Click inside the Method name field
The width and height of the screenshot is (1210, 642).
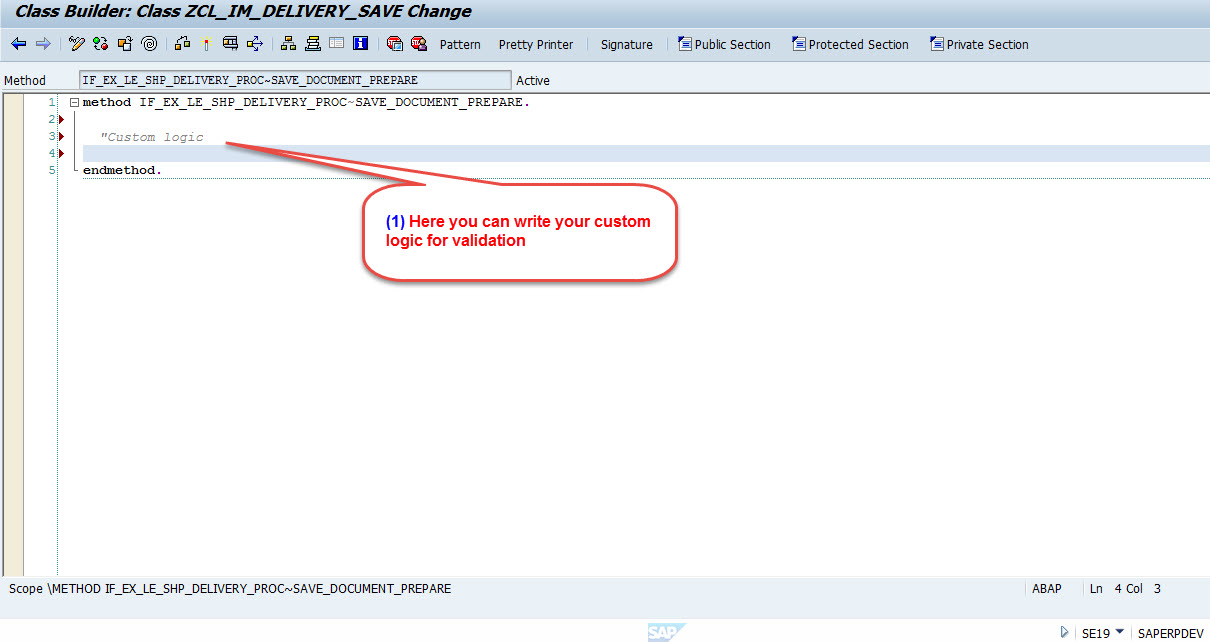click(x=290, y=79)
